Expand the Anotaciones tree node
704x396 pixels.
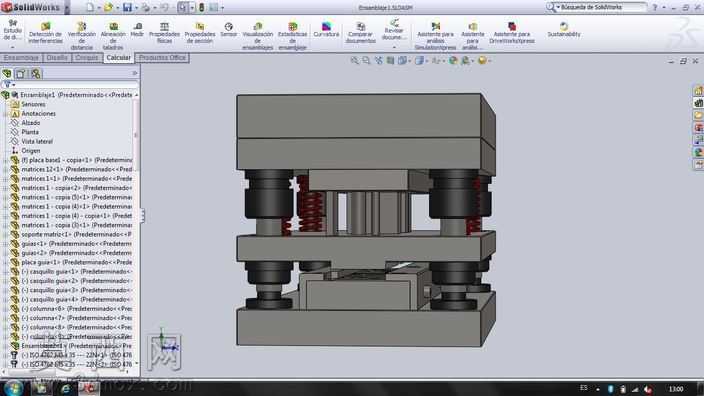(x=5, y=114)
